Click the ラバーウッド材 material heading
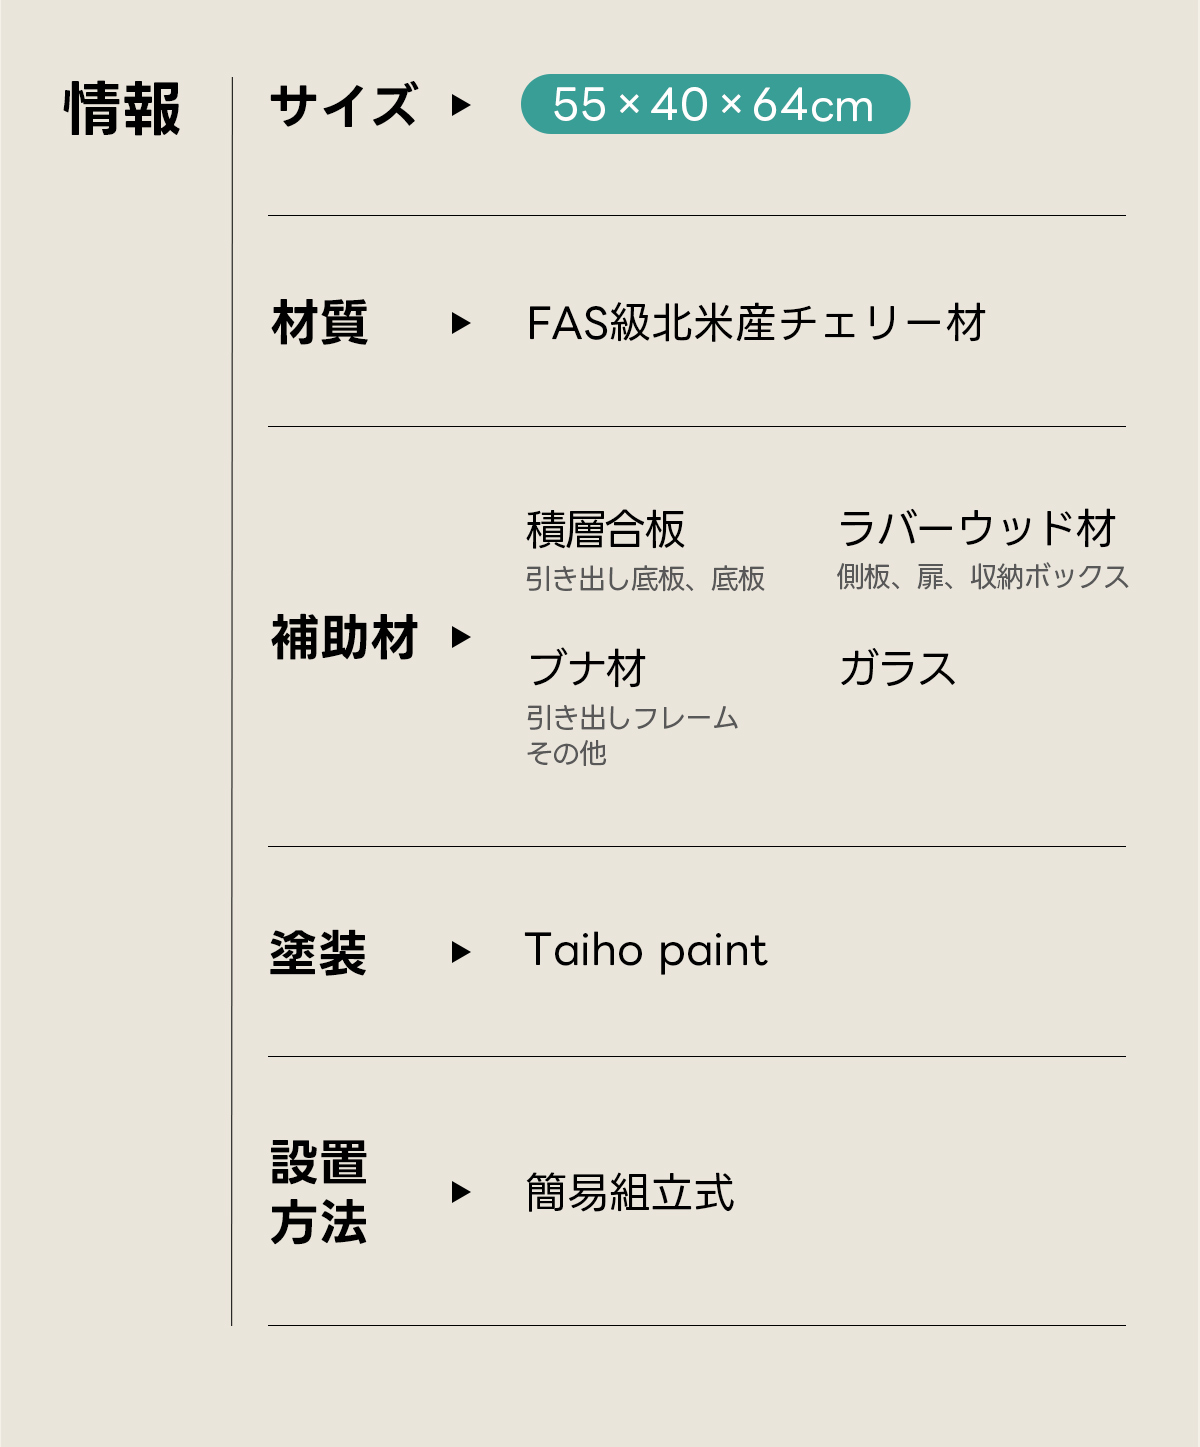Image resolution: width=1200 pixels, height=1447 pixels. pyautogui.click(x=976, y=529)
